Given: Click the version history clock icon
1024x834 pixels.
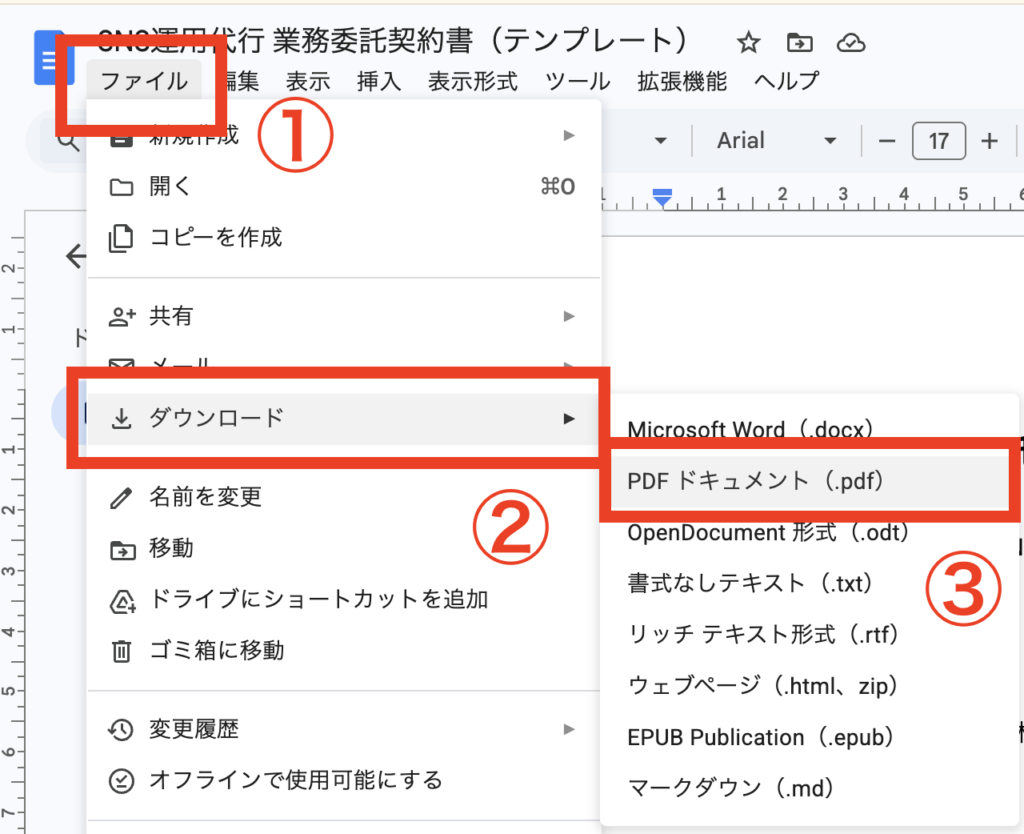Looking at the screenshot, I should 121,729.
